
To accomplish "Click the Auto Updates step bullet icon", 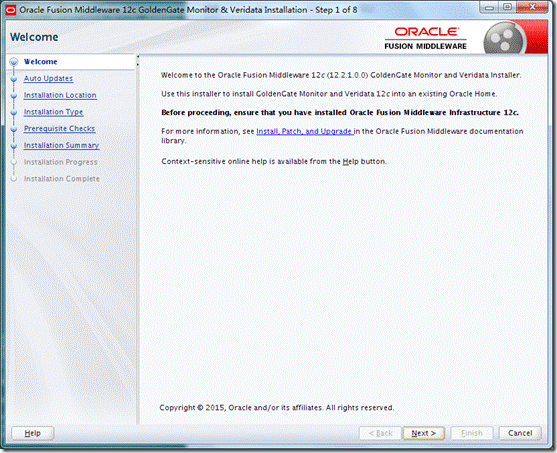I will coord(14,79).
